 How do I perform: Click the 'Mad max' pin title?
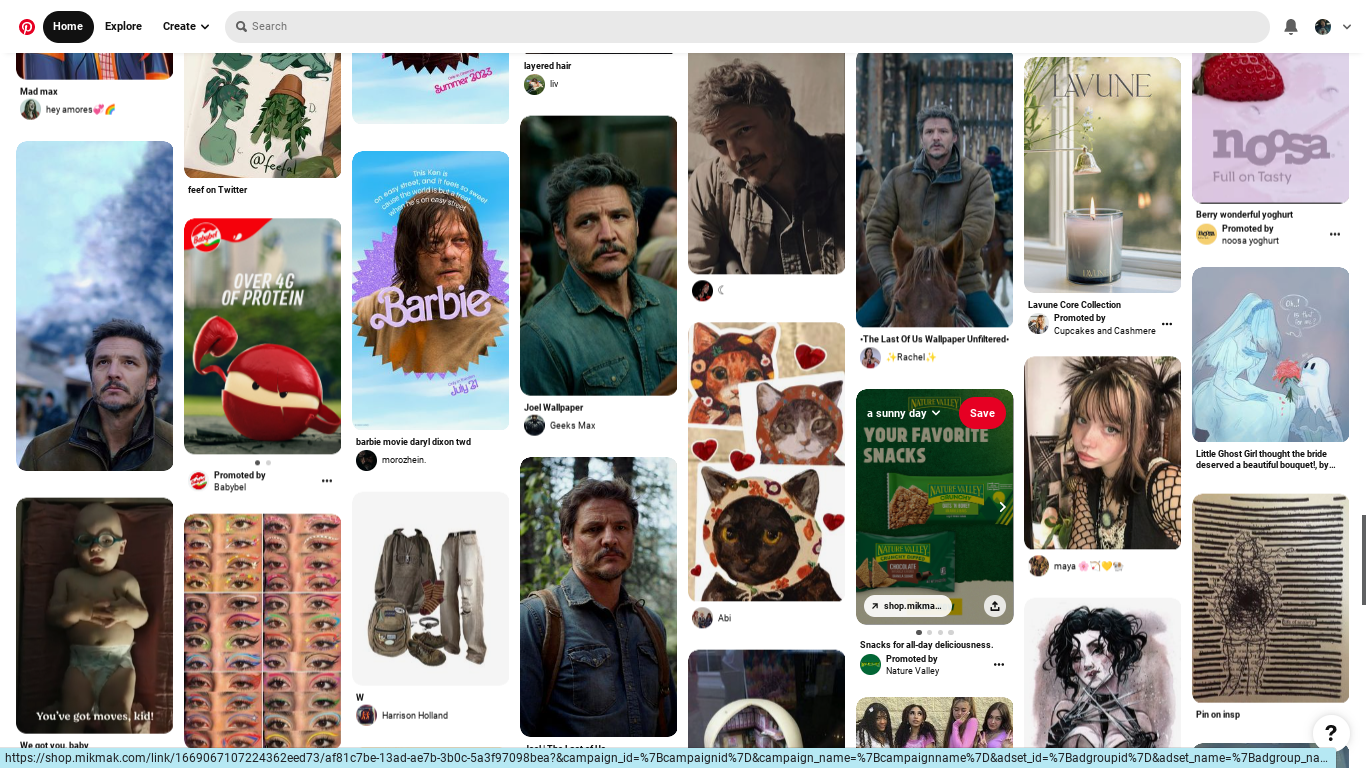pos(38,92)
